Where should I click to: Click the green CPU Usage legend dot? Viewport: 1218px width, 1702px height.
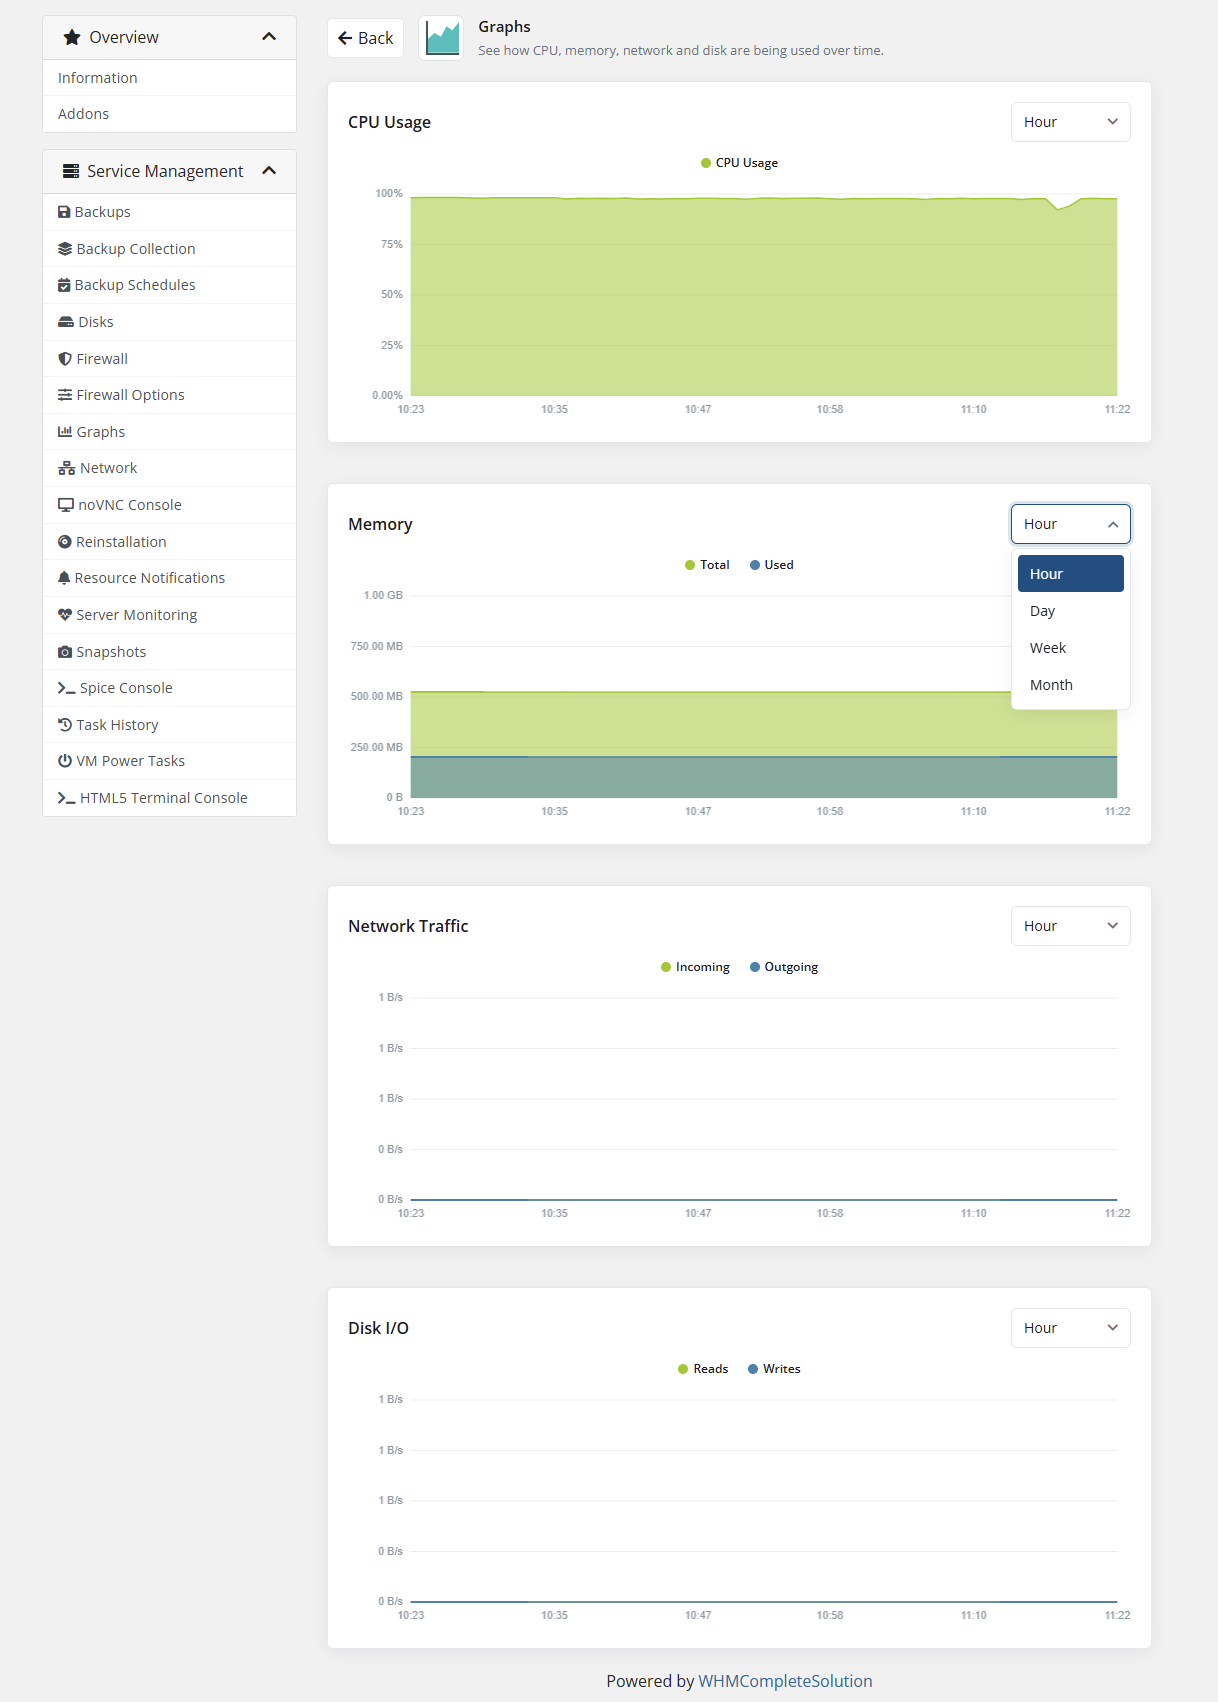(x=706, y=163)
